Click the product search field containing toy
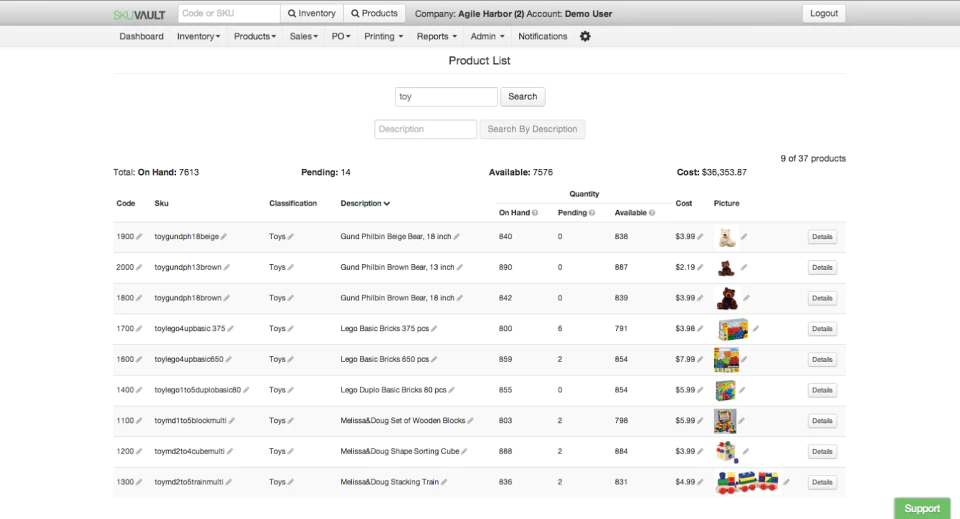 tap(446, 97)
